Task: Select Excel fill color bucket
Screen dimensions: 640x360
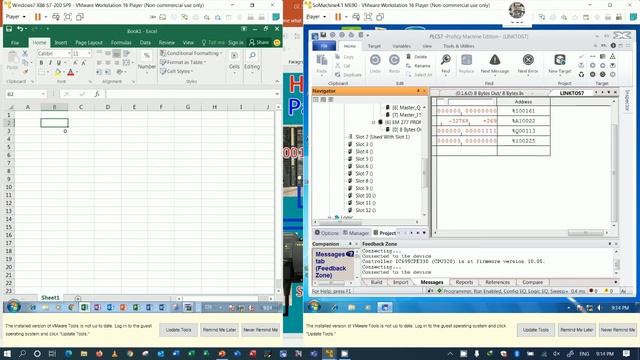Action: click(x=58, y=72)
